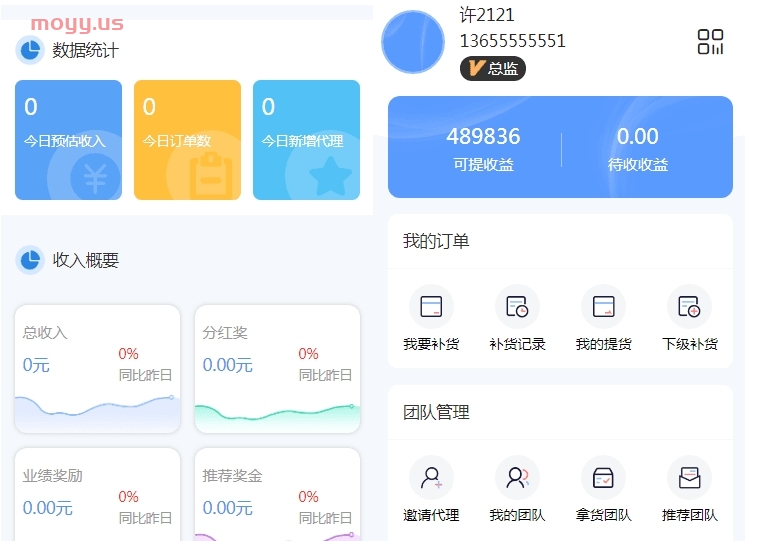Tap the round blue profile avatar
This screenshot has width=772, height=541.
coord(413,42)
